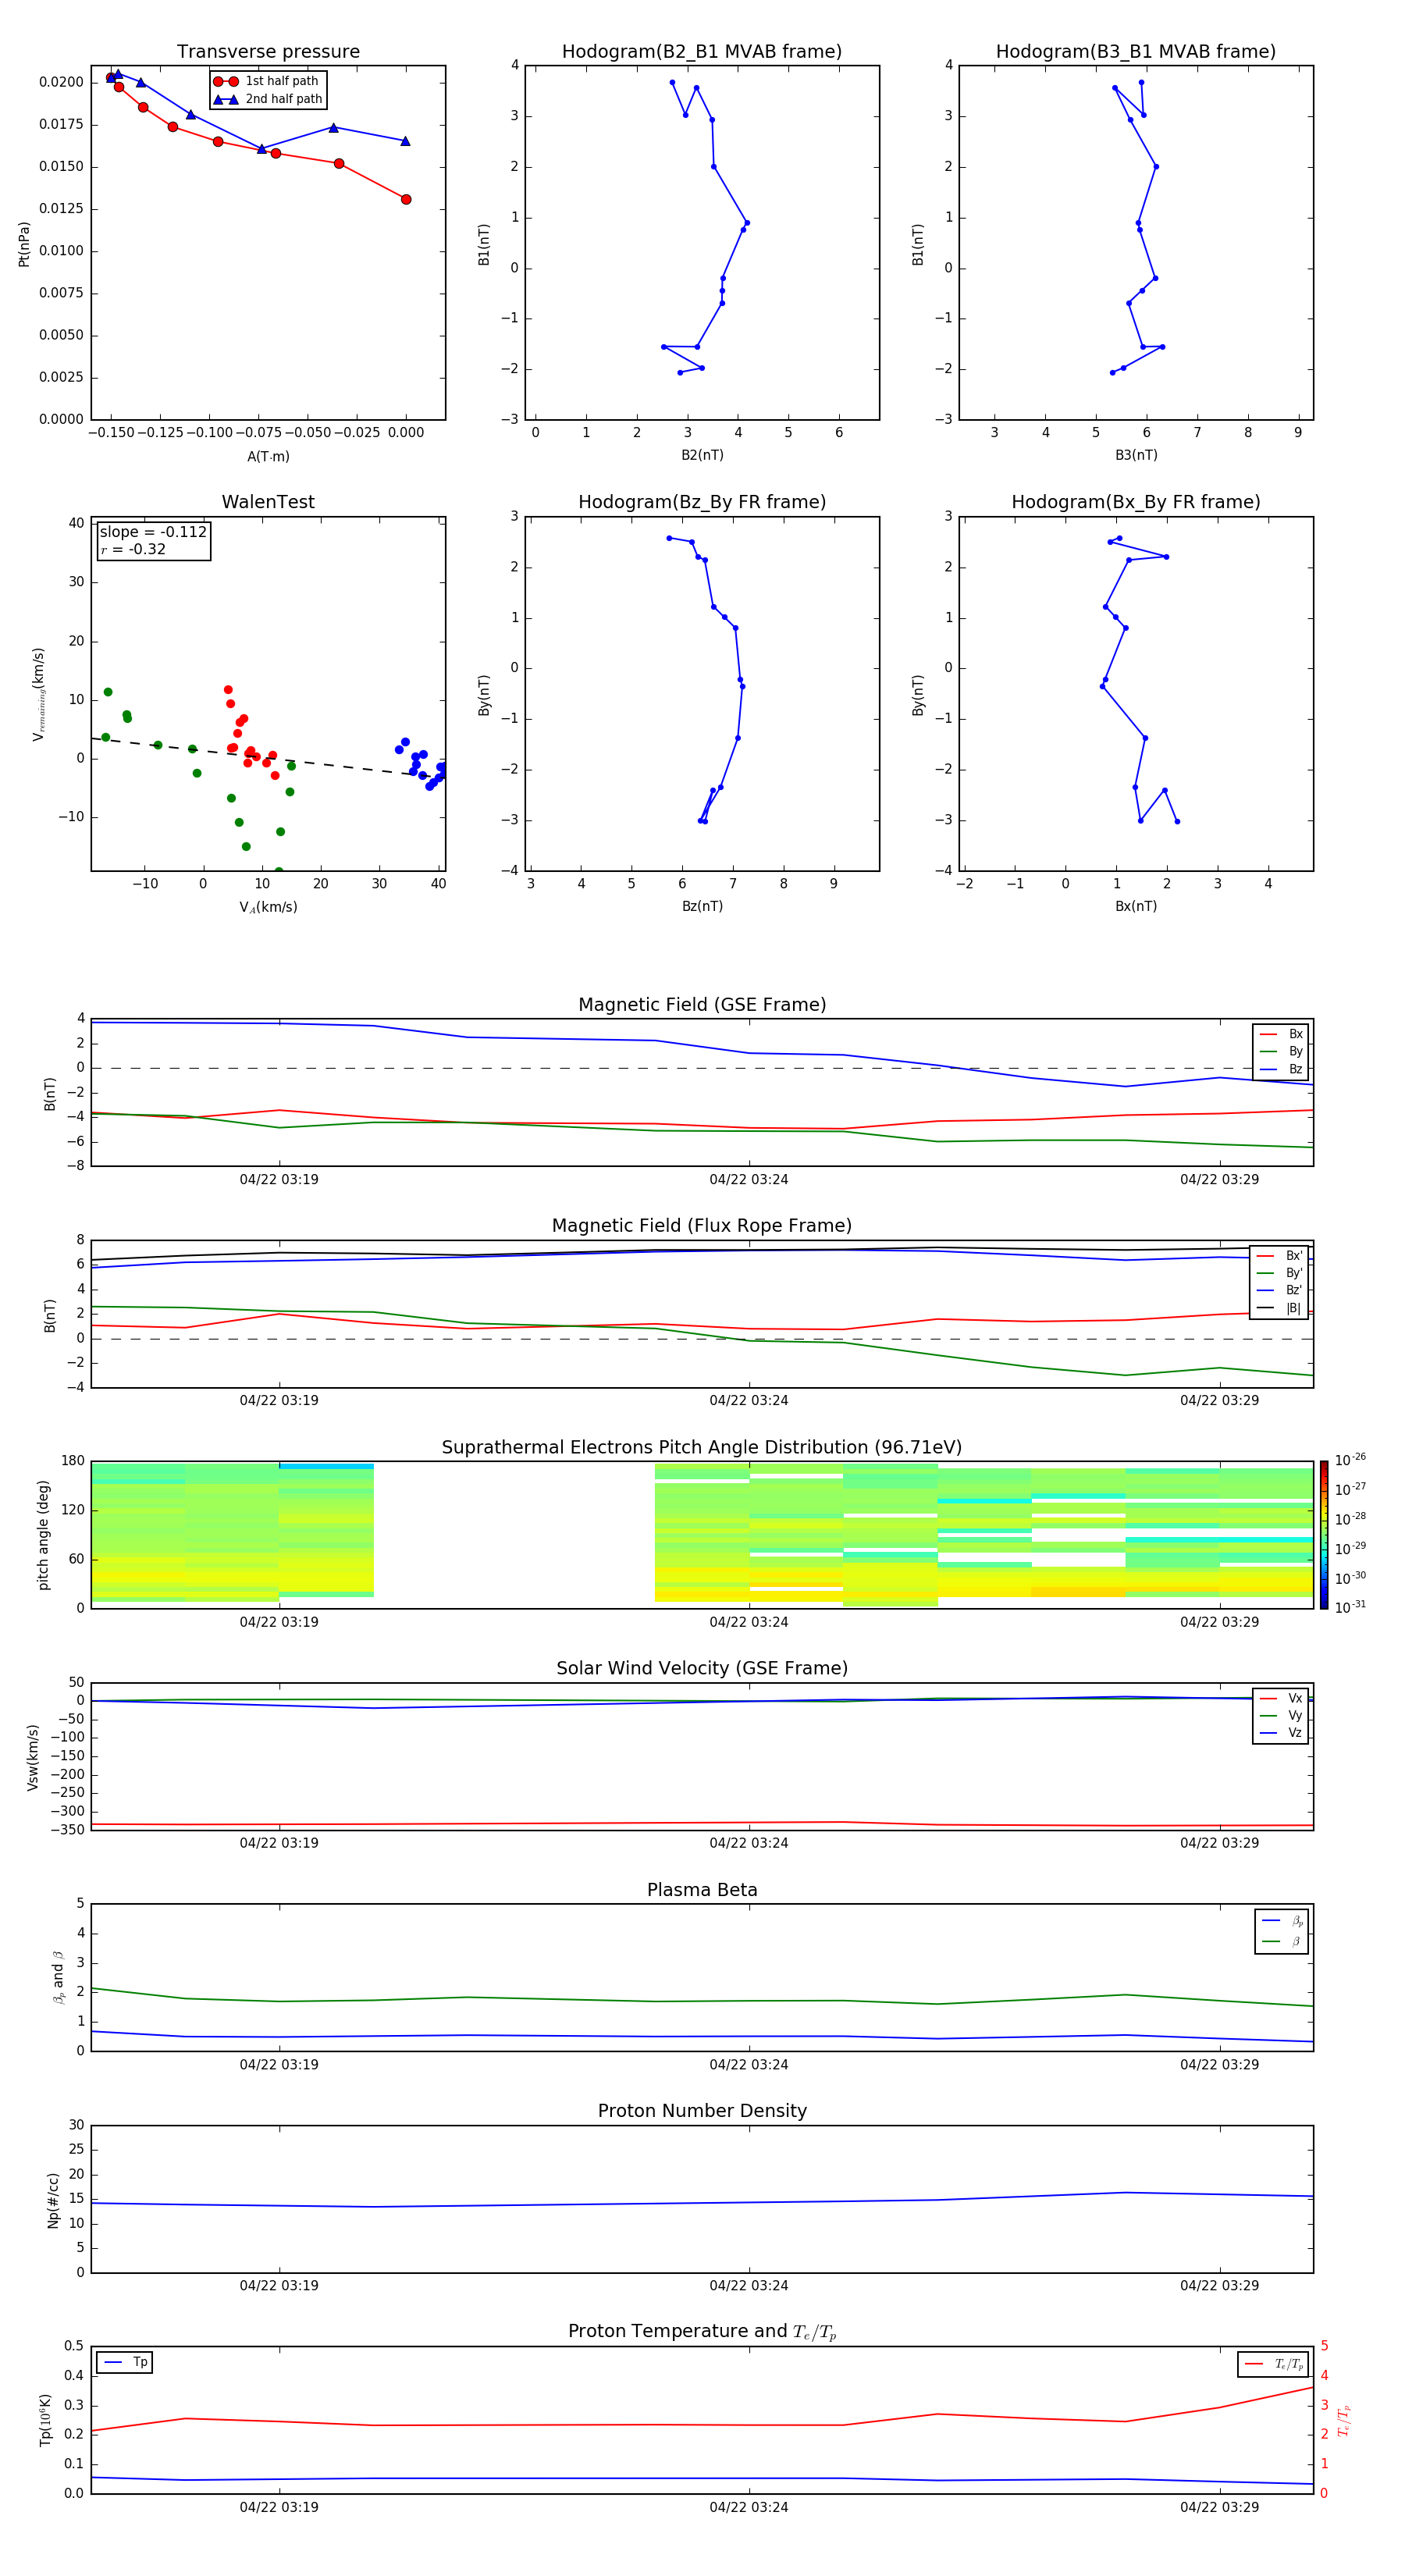Click the 'pitch angle (deg)' axis label
The image size is (1405, 2576).
coord(43,1535)
